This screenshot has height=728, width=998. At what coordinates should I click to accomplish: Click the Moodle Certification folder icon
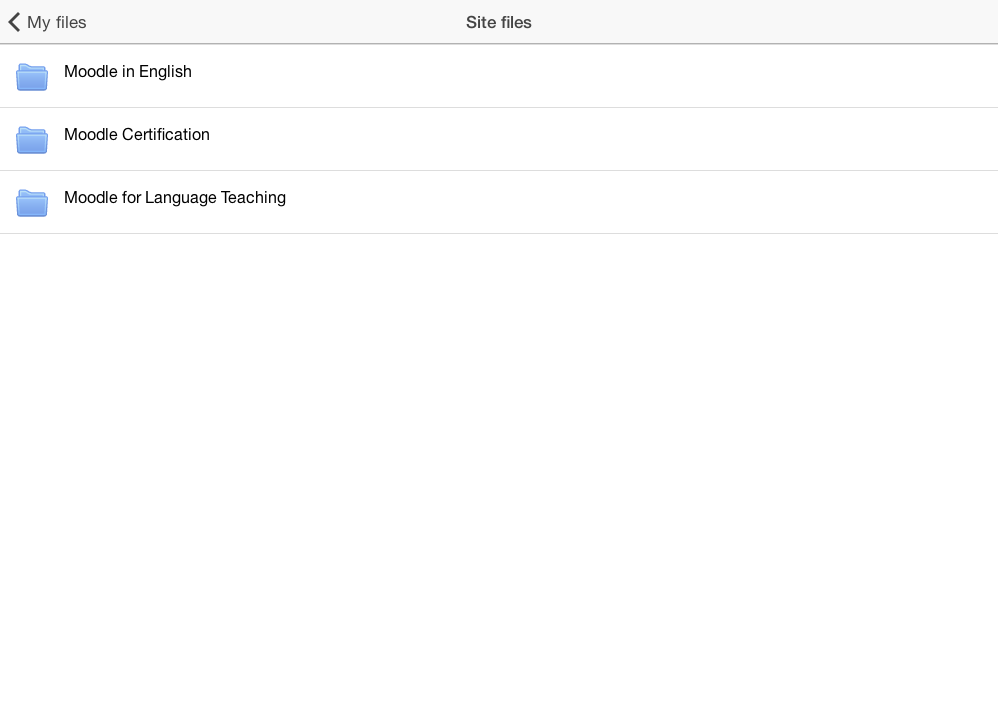coord(32,140)
